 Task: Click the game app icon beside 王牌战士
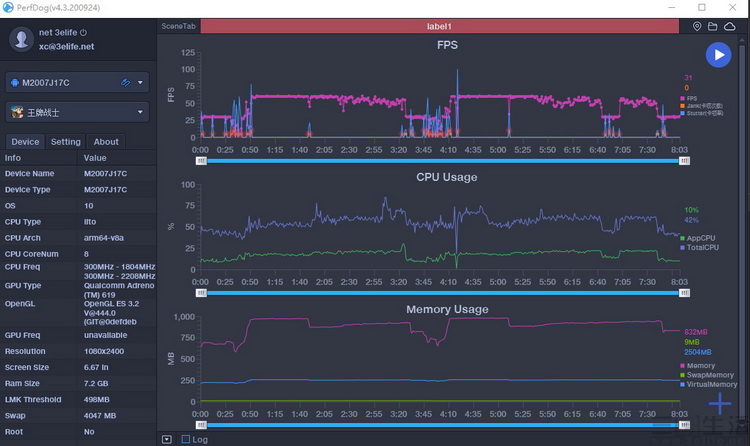point(17,112)
